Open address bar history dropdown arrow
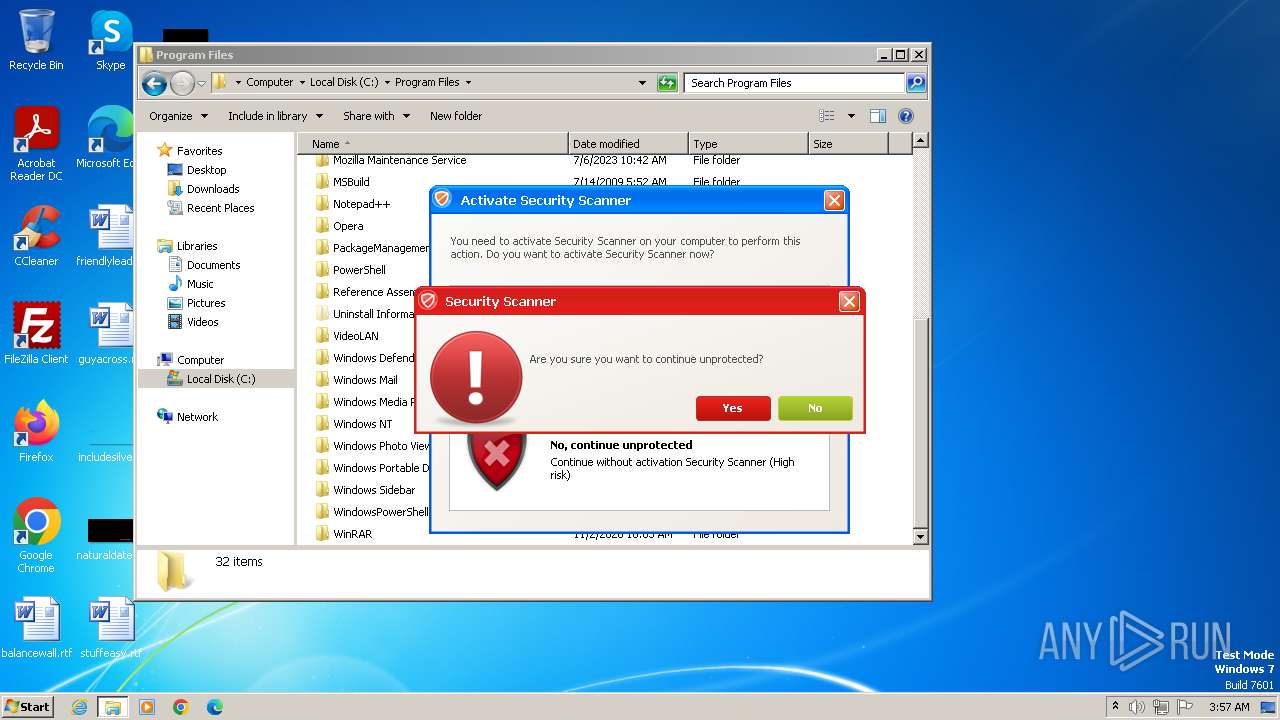Image resolution: width=1280 pixels, height=720 pixels. 642,83
